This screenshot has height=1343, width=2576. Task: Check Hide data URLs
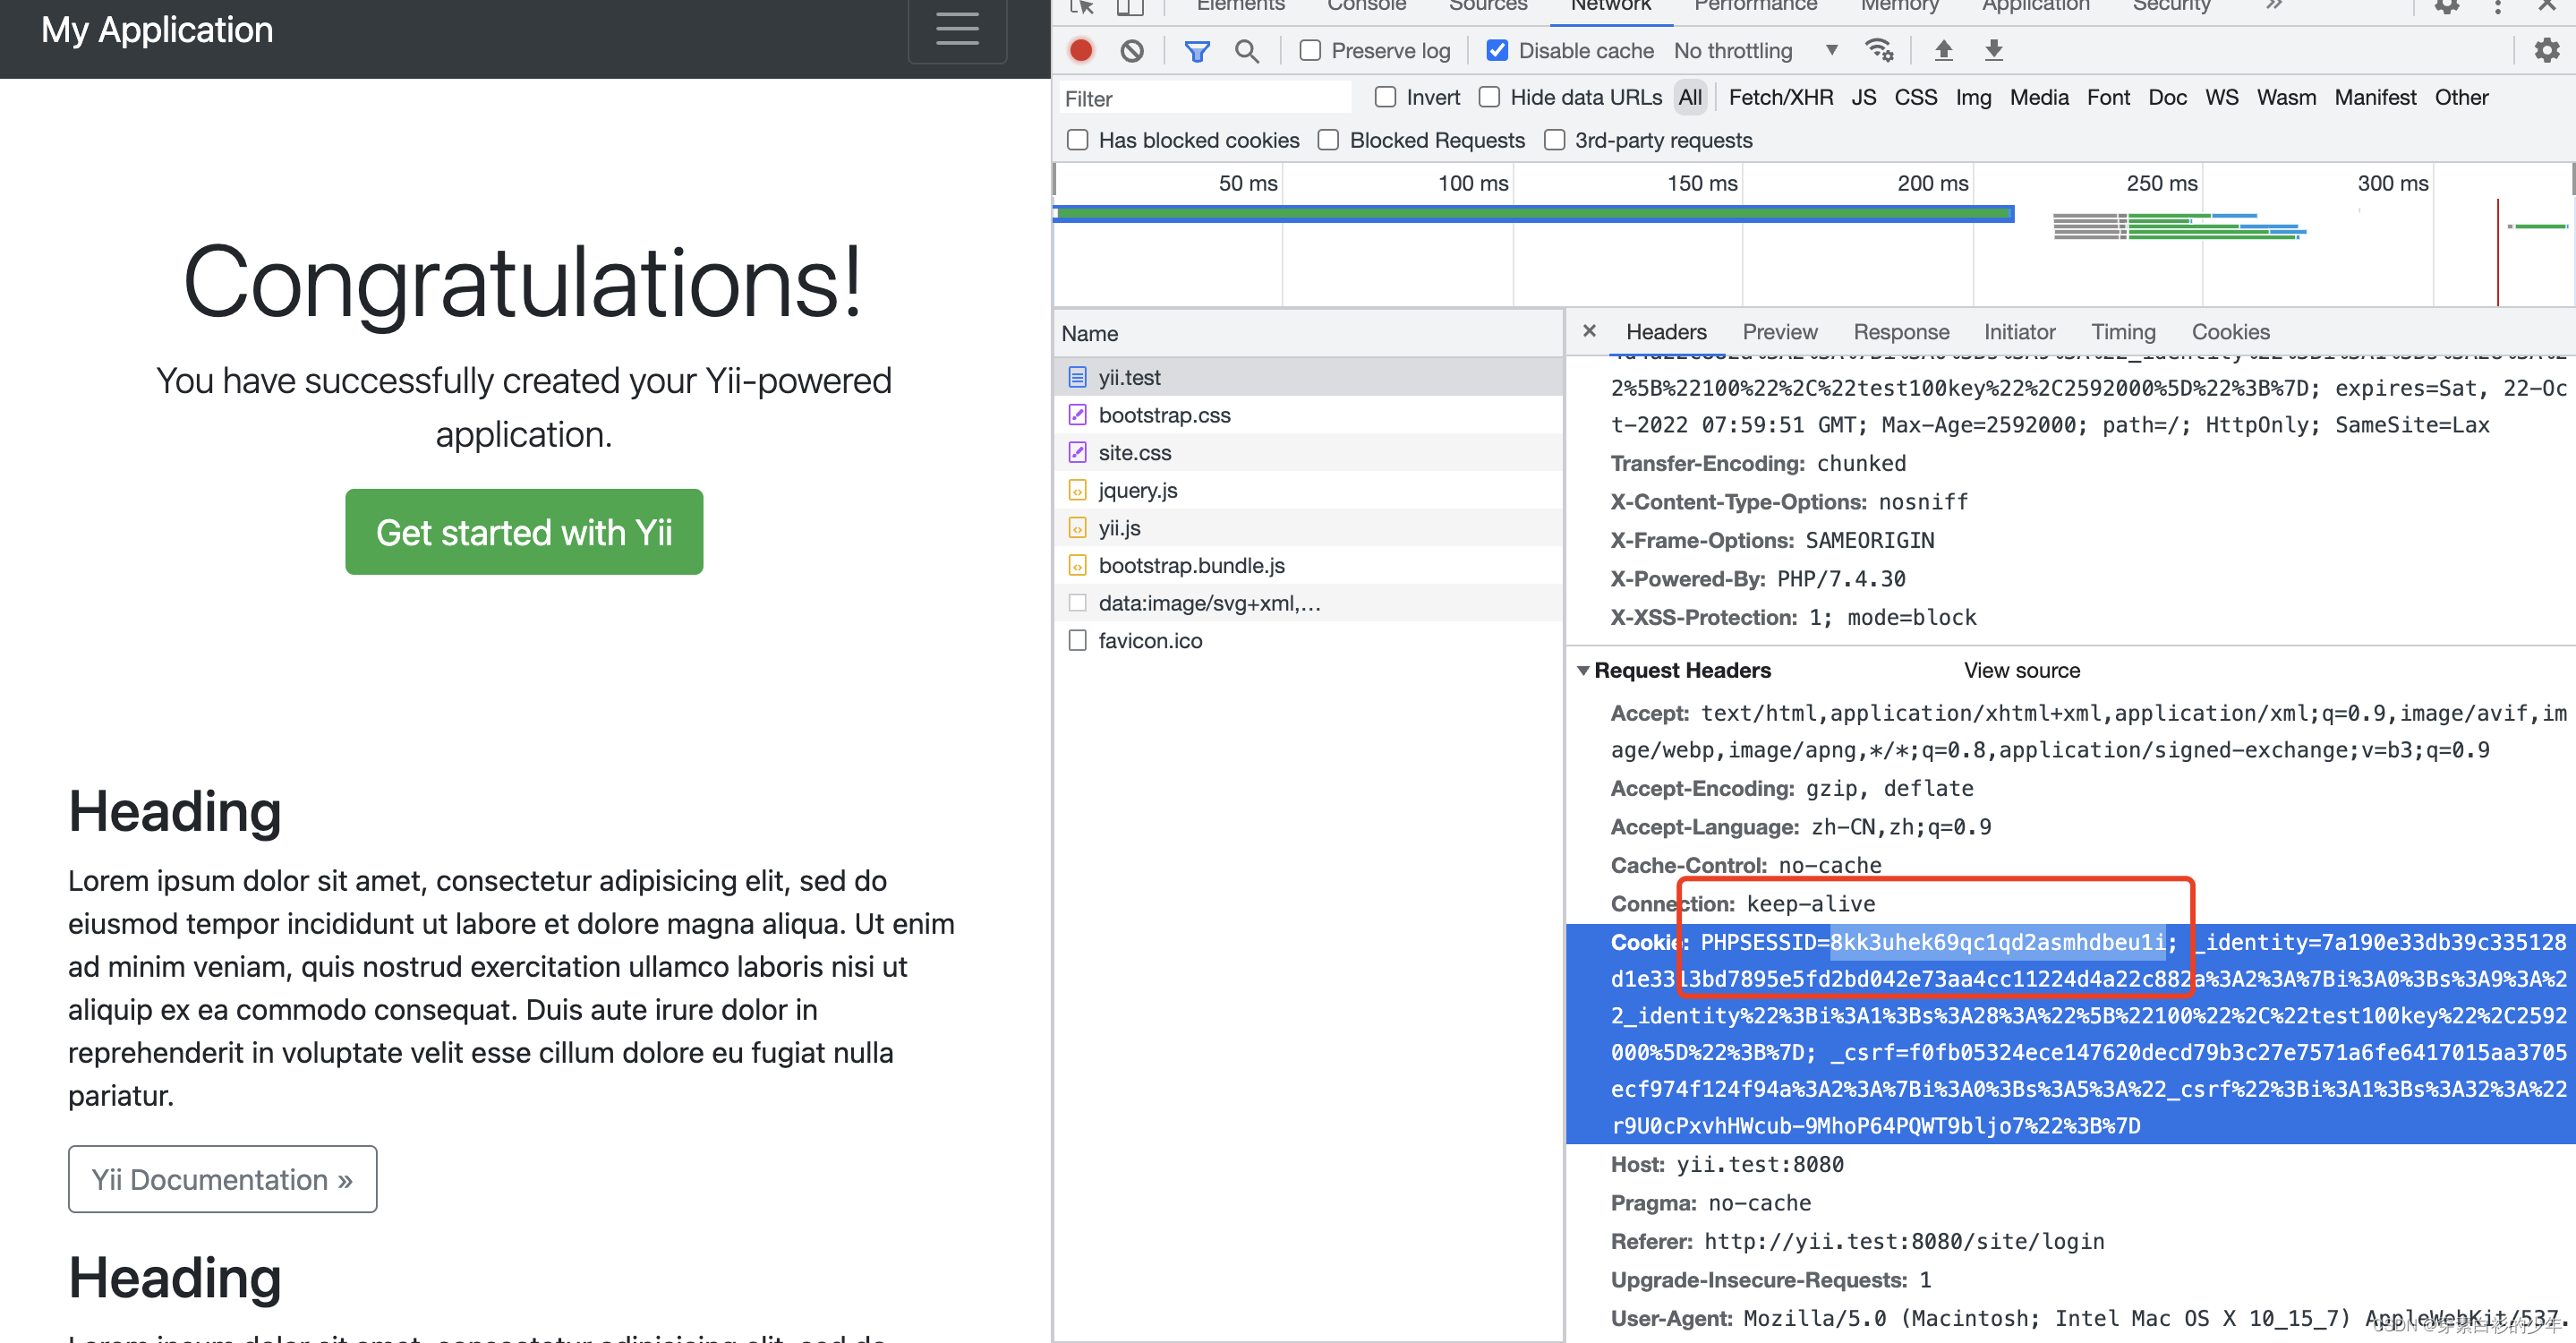point(1489,97)
